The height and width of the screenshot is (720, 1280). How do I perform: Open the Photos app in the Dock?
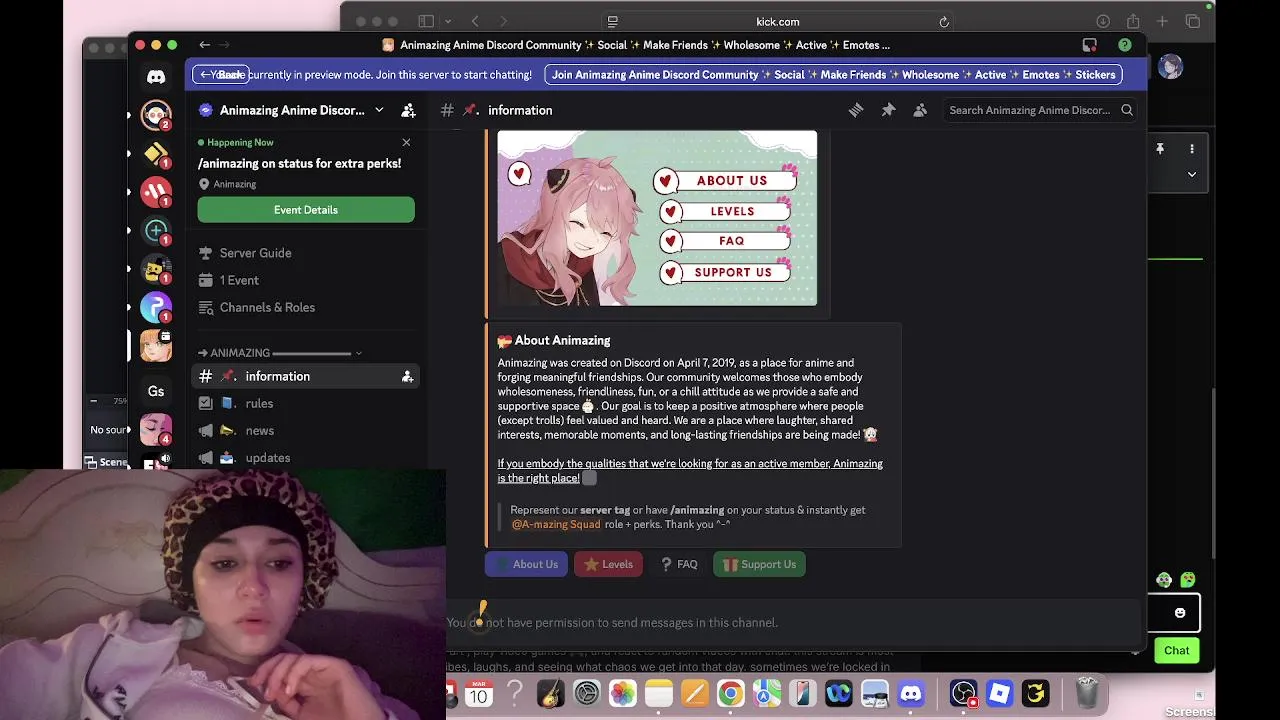pyautogui.click(x=623, y=693)
